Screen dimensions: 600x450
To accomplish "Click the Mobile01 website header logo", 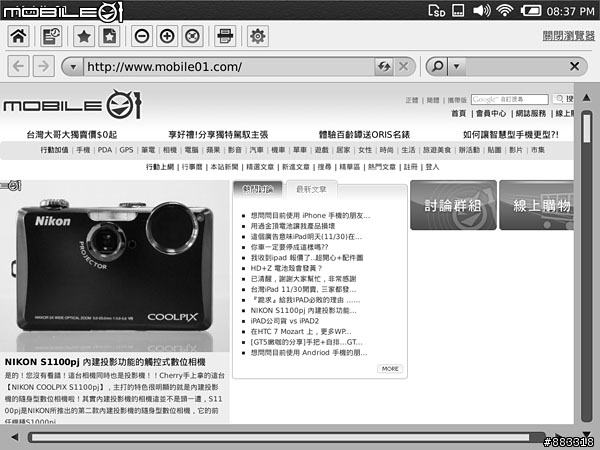I will [x=72, y=104].
